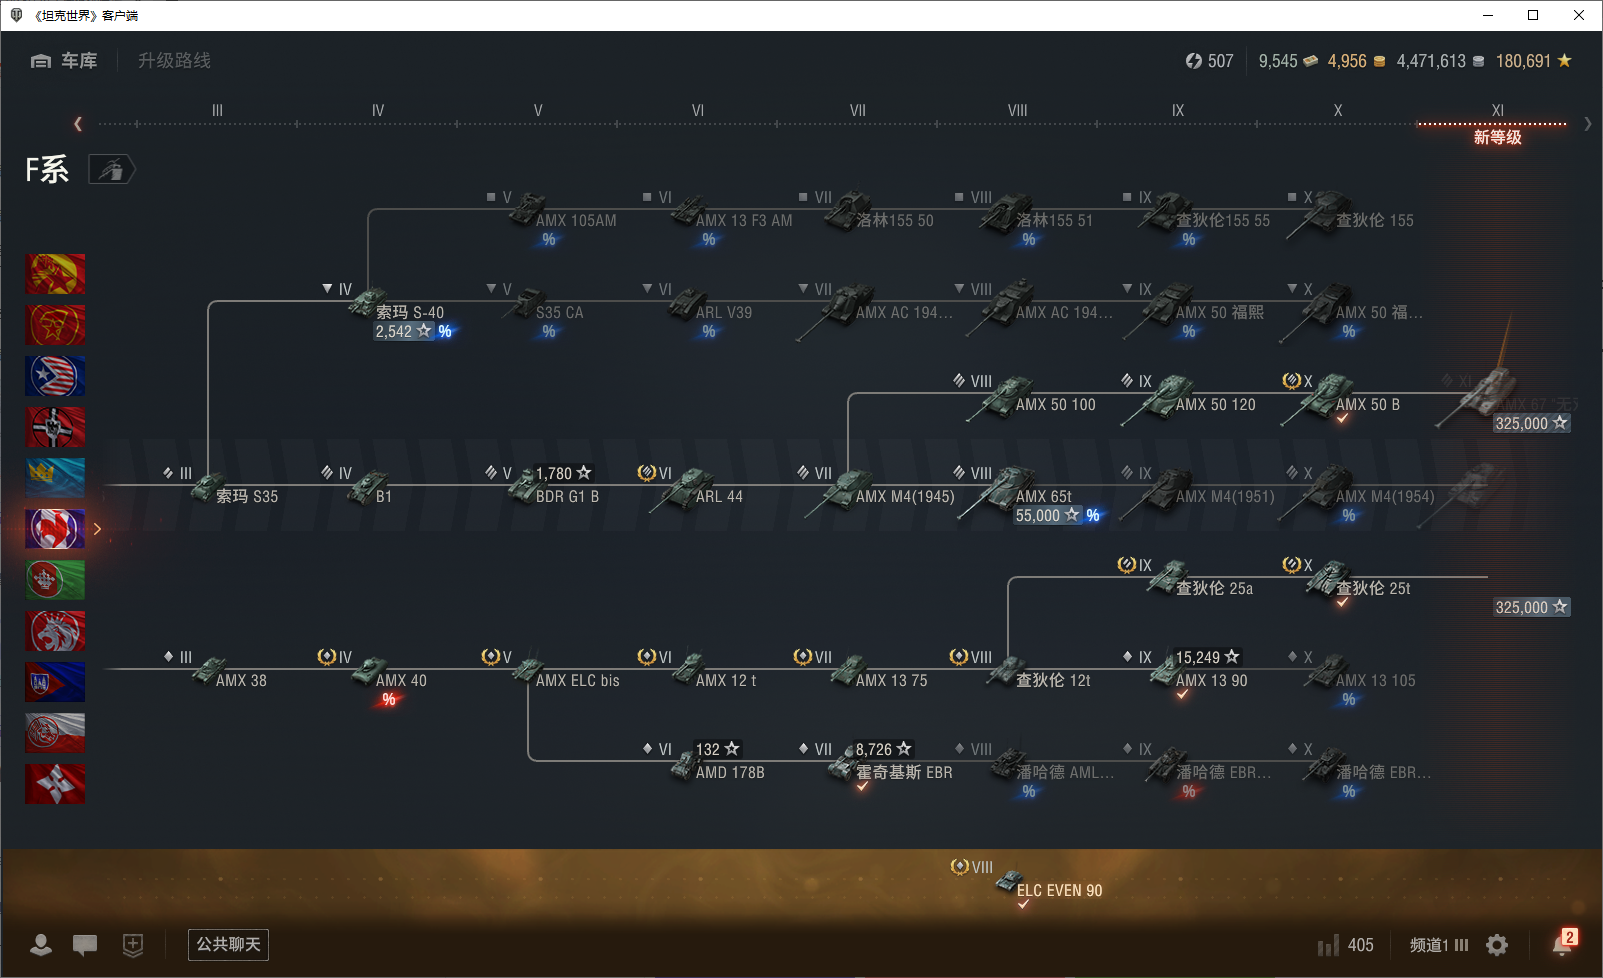This screenshot has height=978, width=1603.
Task: Select the white-and-red Poland nation flag
Action: tap(55, 733)
